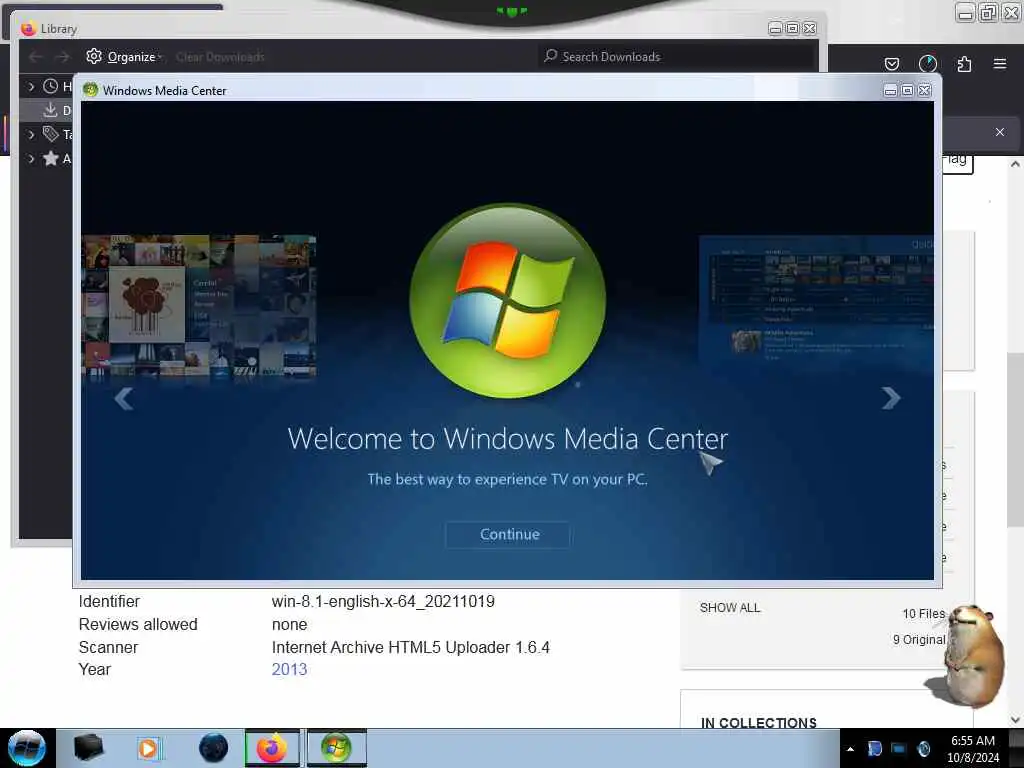Click the page scrollbar up arrow
The width and height of the screenshot is (1024, 768).
click(1015, 164)
